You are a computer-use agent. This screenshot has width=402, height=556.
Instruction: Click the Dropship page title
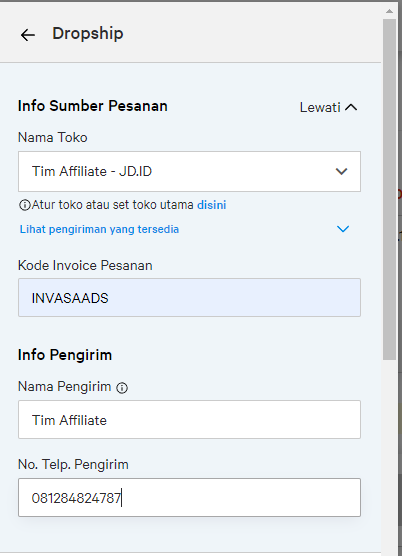tap(88, 34)
